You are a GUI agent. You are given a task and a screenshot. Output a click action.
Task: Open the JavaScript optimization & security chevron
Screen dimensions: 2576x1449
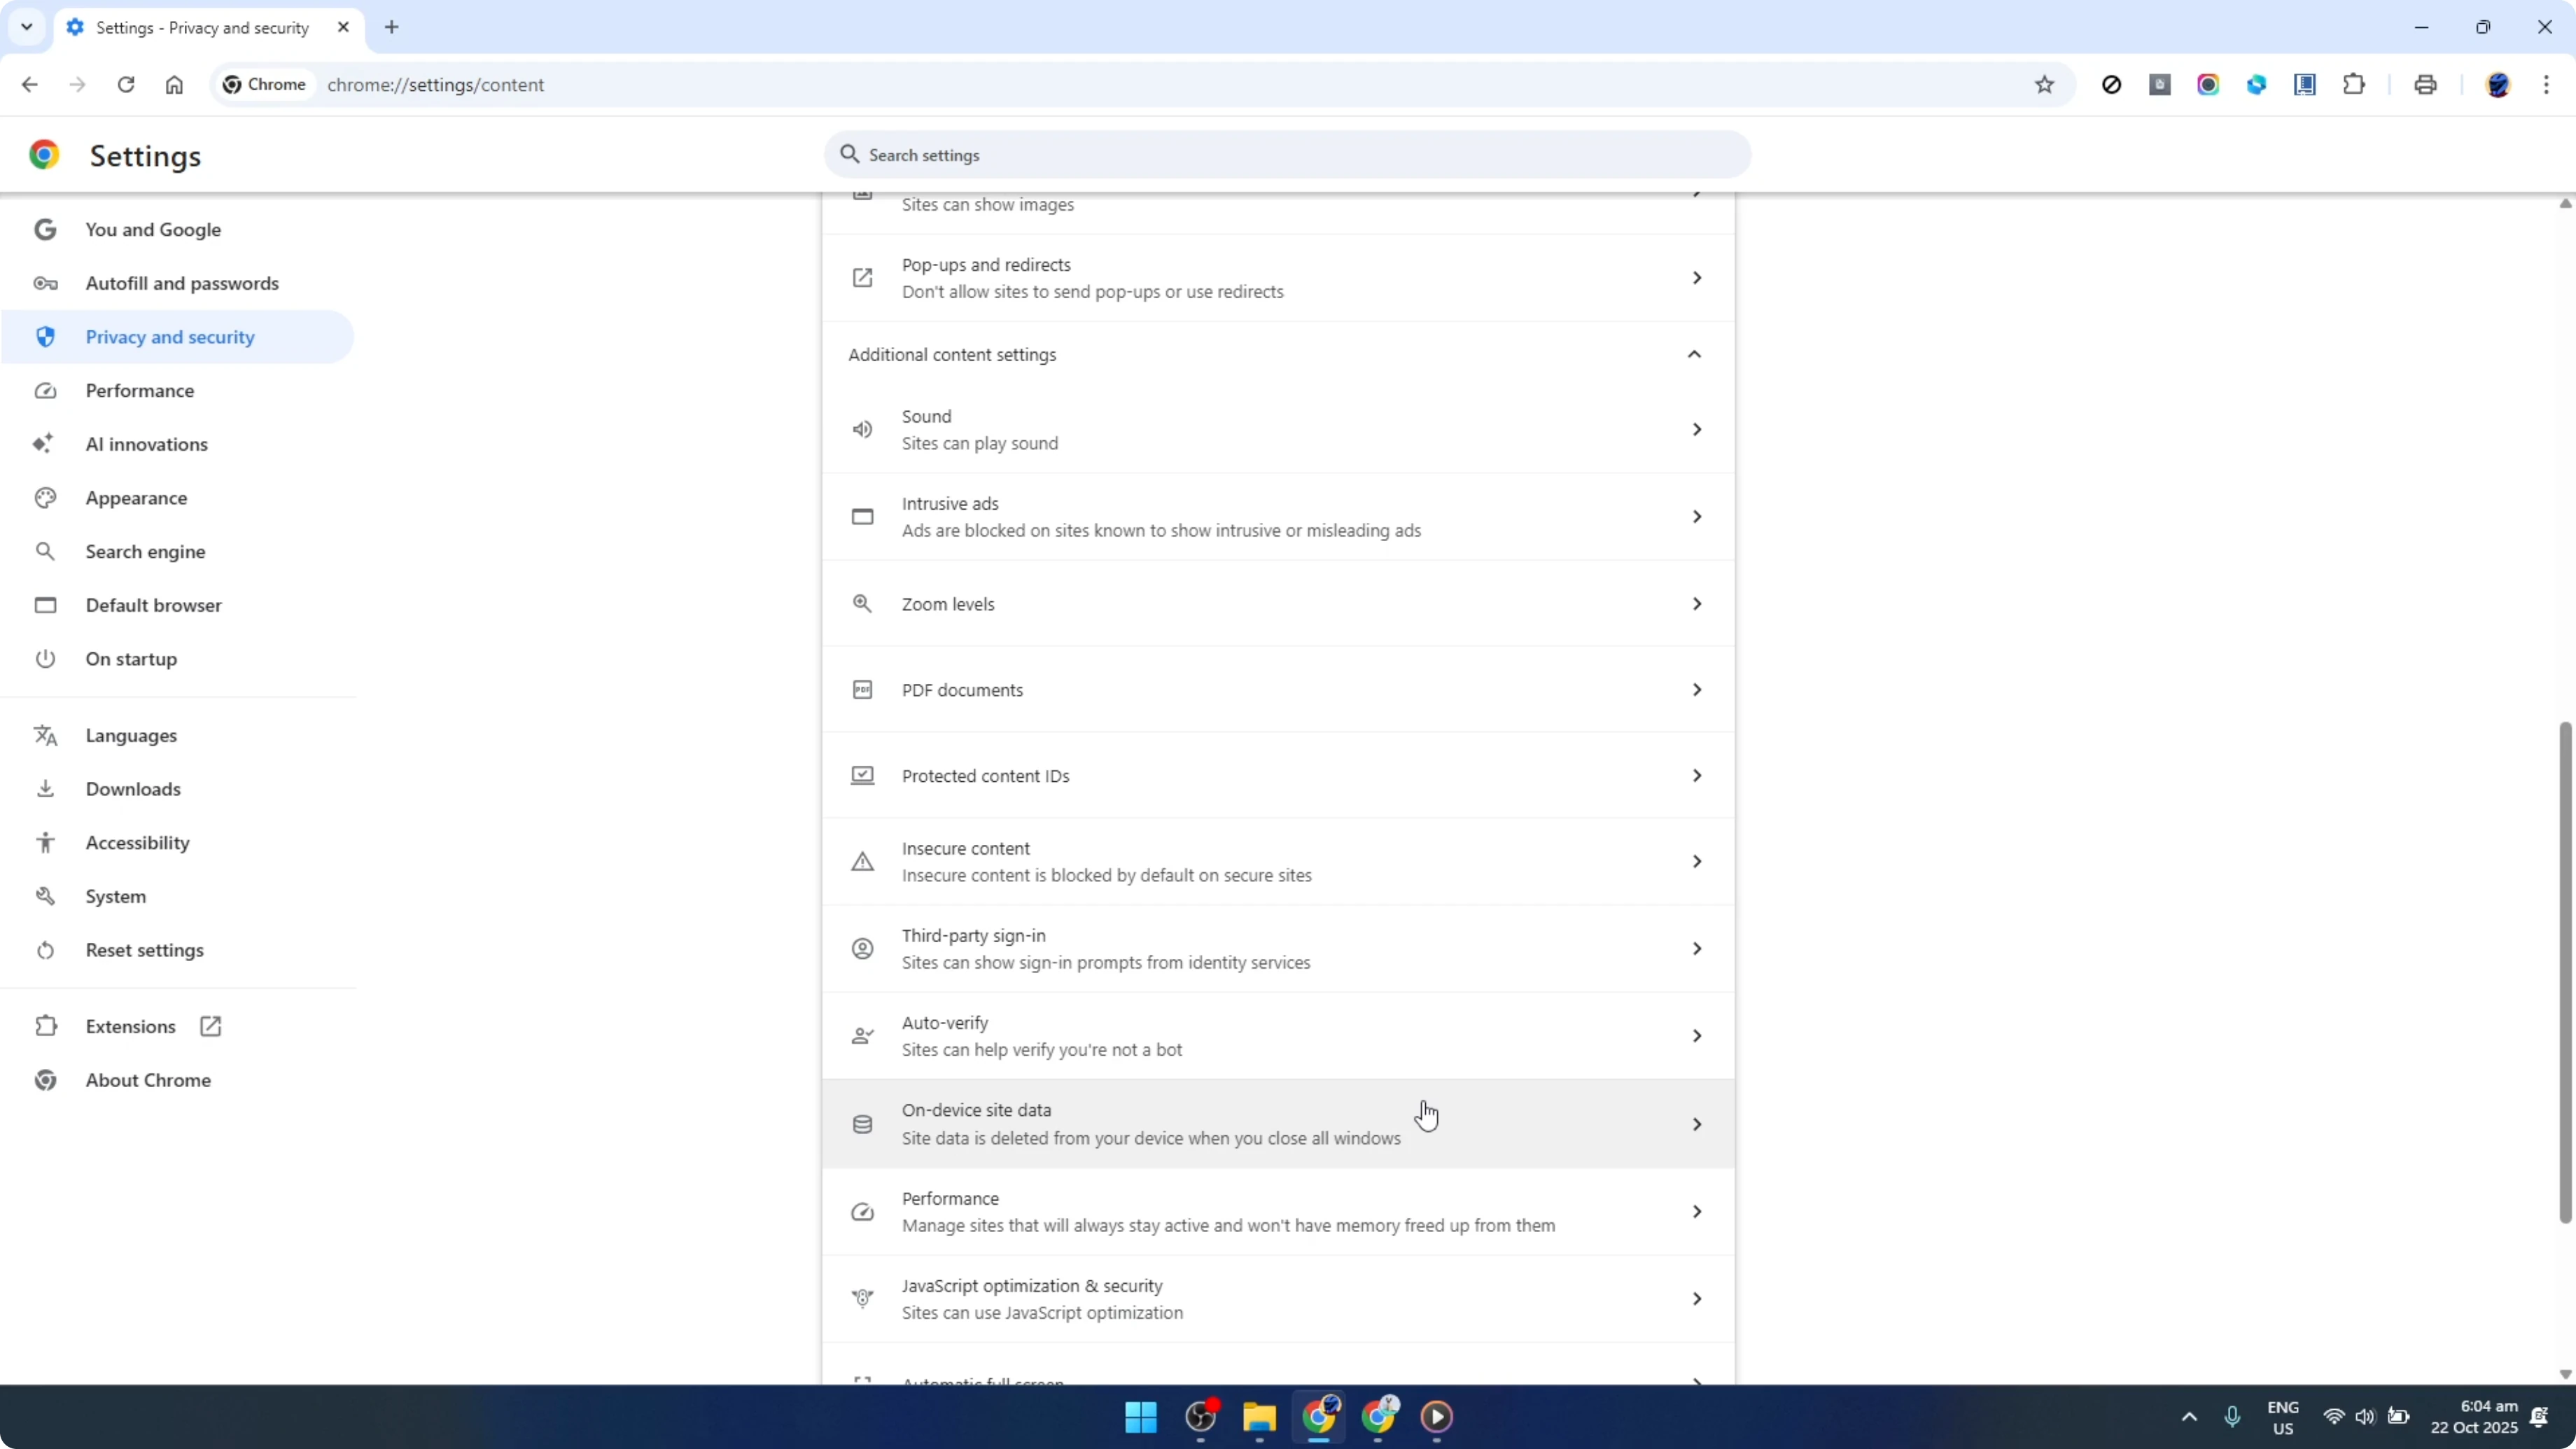pos(1696,1298)
